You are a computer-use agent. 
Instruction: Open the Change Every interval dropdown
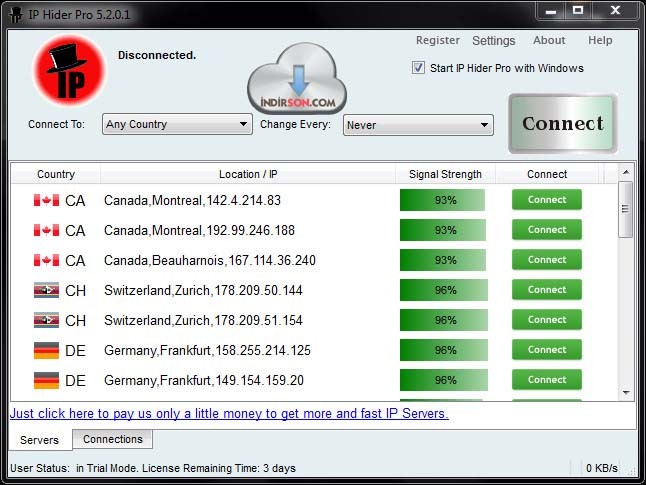coord(418,125)
